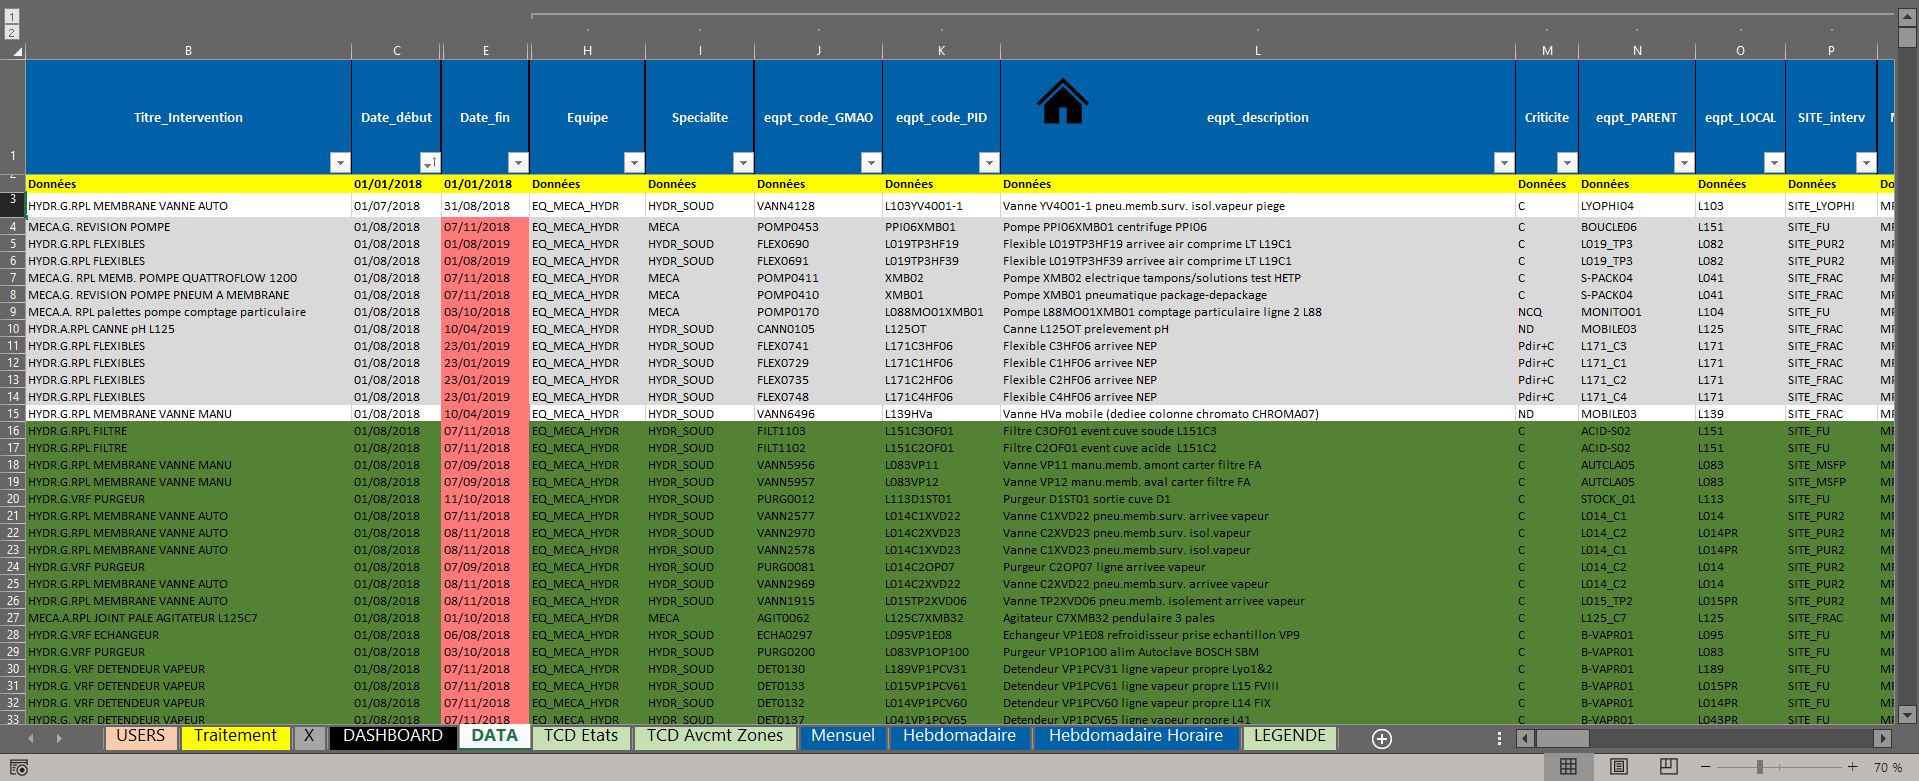Switch to the Mensuel sheet tab
Image resolution: width=1919 pixels, height=781 pixels.
[843, 736]
